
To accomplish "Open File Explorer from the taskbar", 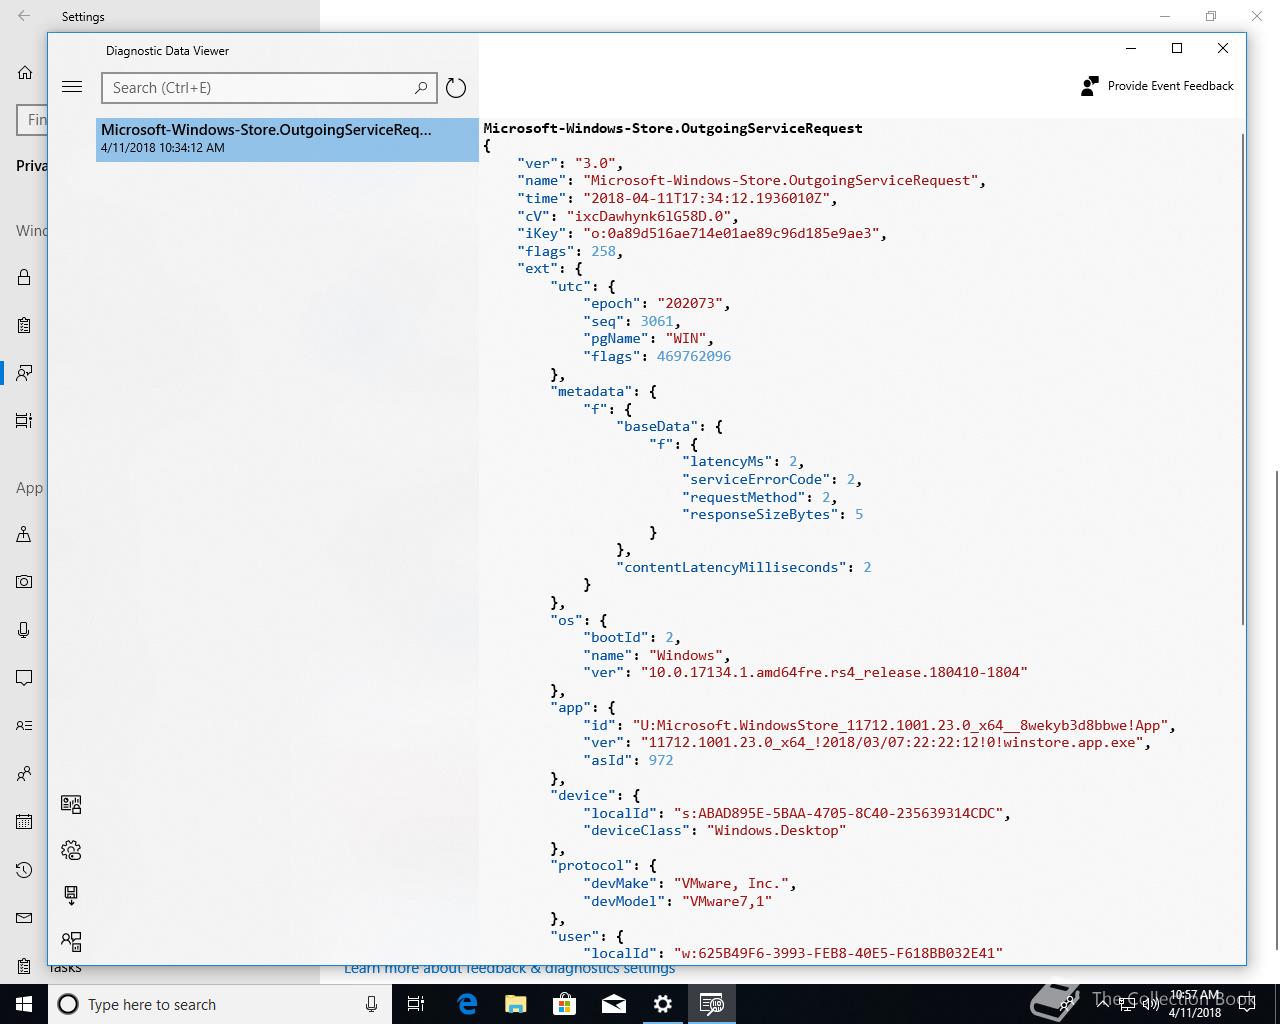I will 515,1004.
